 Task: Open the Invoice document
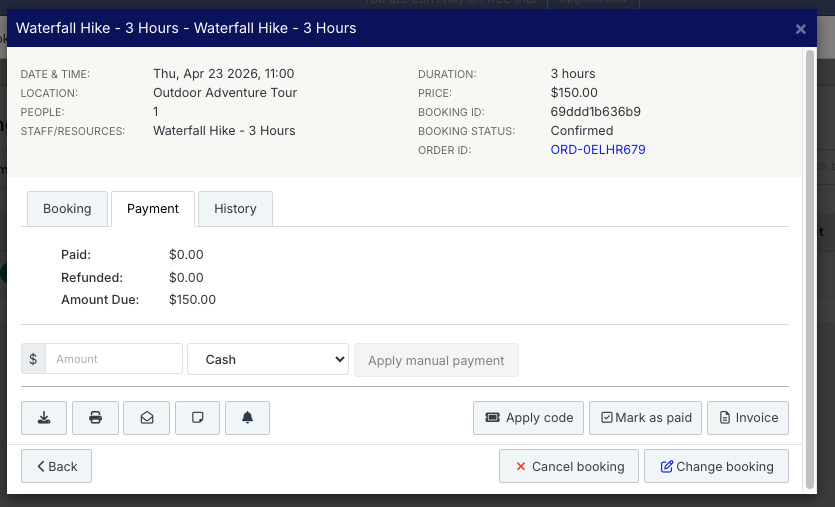(x=747, y=418)
